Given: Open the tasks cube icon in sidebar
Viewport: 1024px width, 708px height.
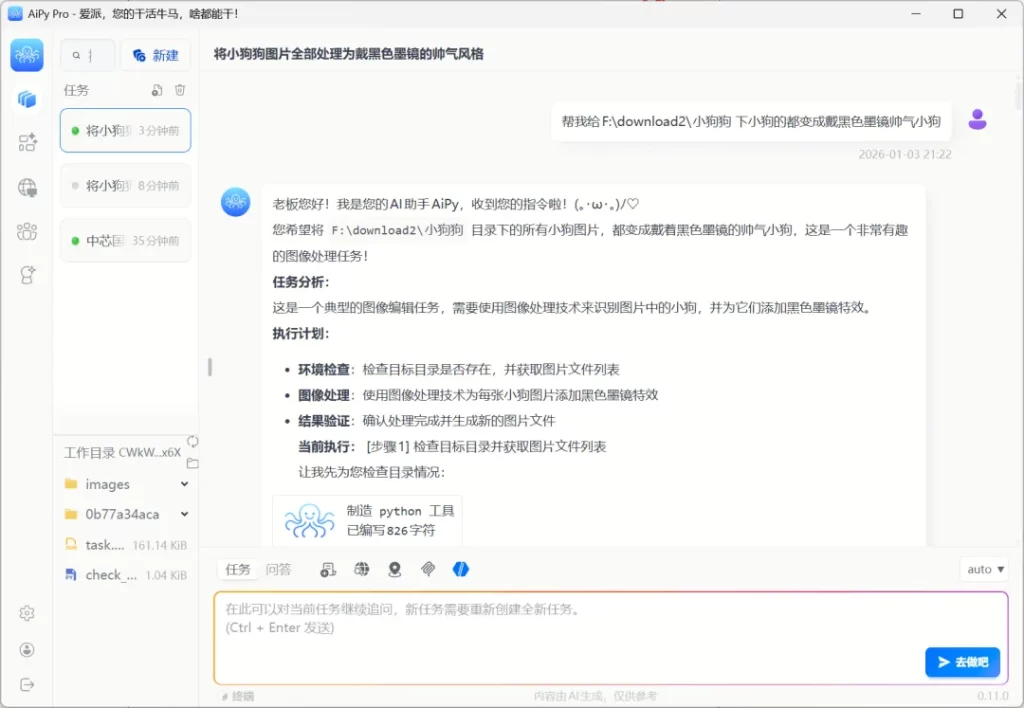Looking at the screenshot, I should click(x=27, y=99).
